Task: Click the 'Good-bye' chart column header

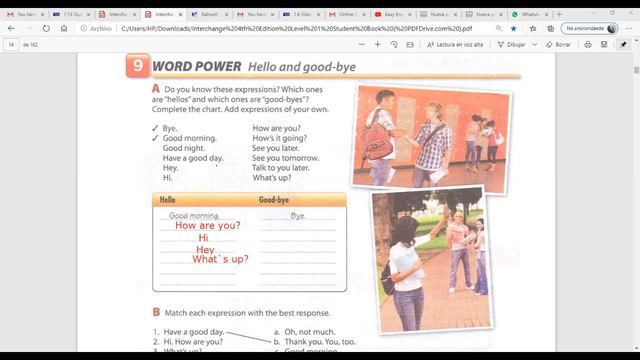Action: (273, 200)
